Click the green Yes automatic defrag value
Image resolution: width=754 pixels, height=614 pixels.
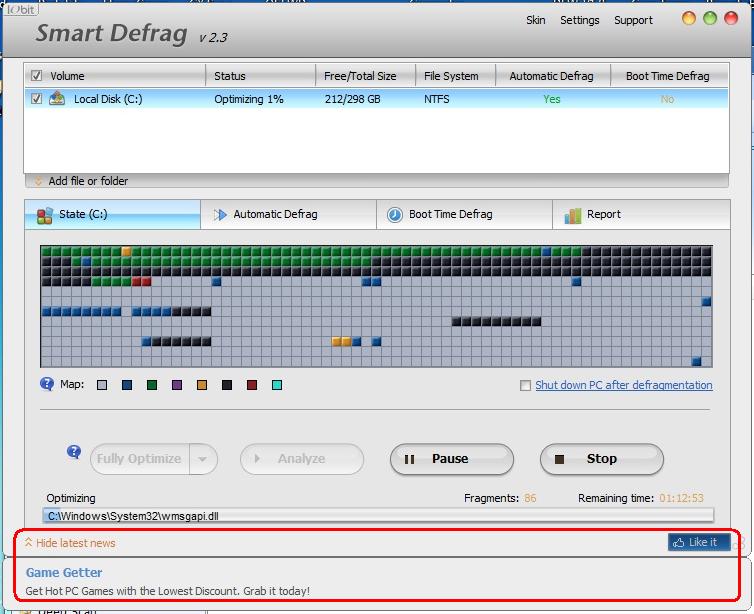click(552, 99)
